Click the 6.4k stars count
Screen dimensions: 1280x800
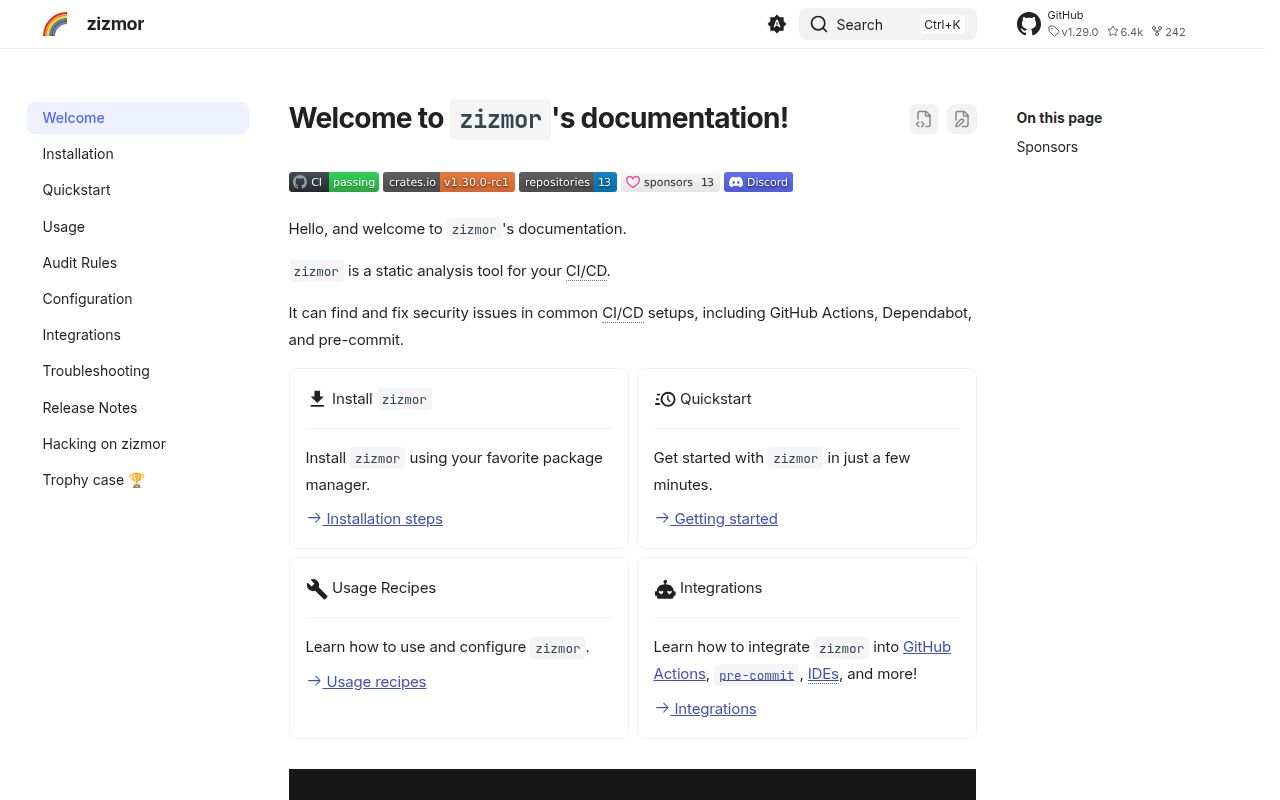coord(1125,32)
